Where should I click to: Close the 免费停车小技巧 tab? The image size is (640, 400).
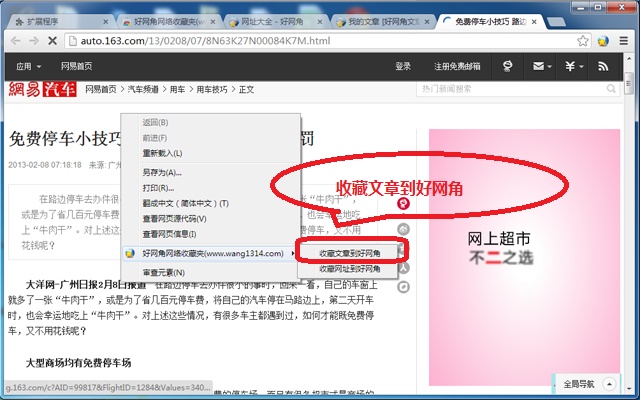[x=534, y=22]
